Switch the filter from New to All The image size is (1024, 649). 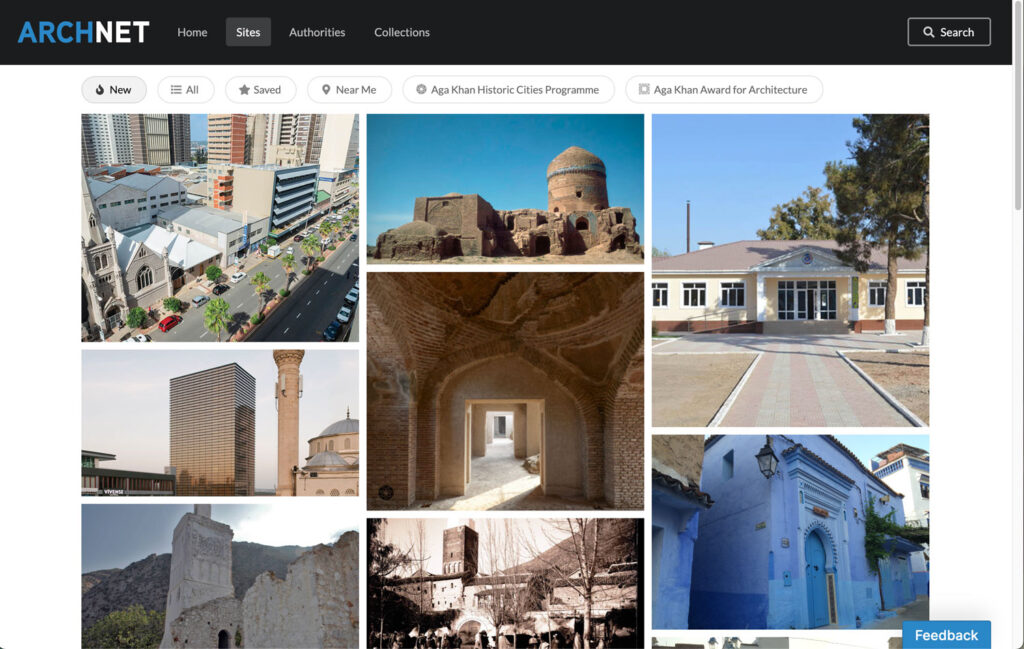pyautogui.click(x=185, y=89)
